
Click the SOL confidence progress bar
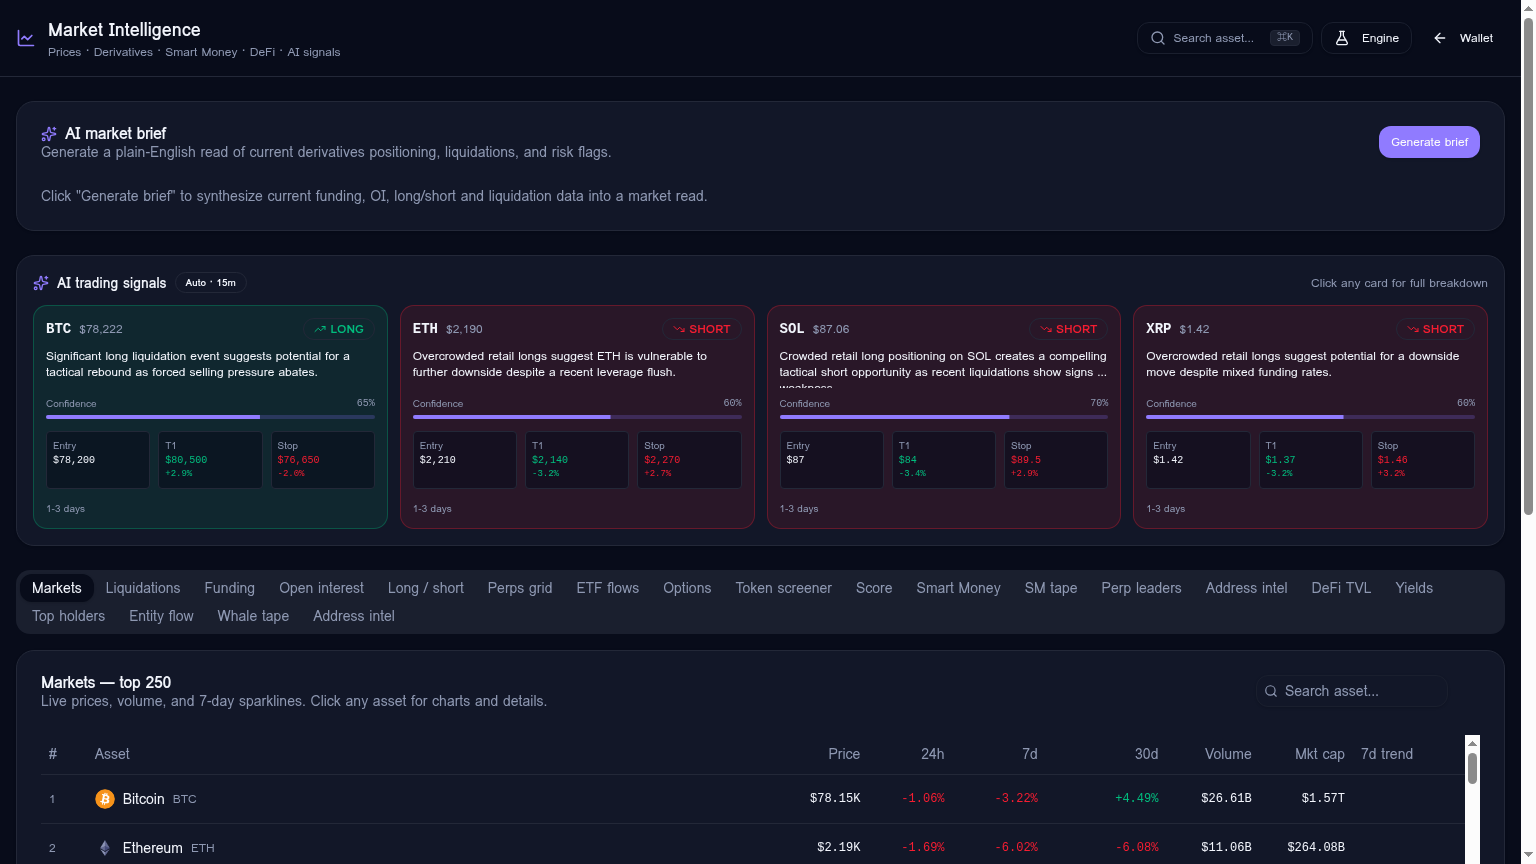click(944, 417)
